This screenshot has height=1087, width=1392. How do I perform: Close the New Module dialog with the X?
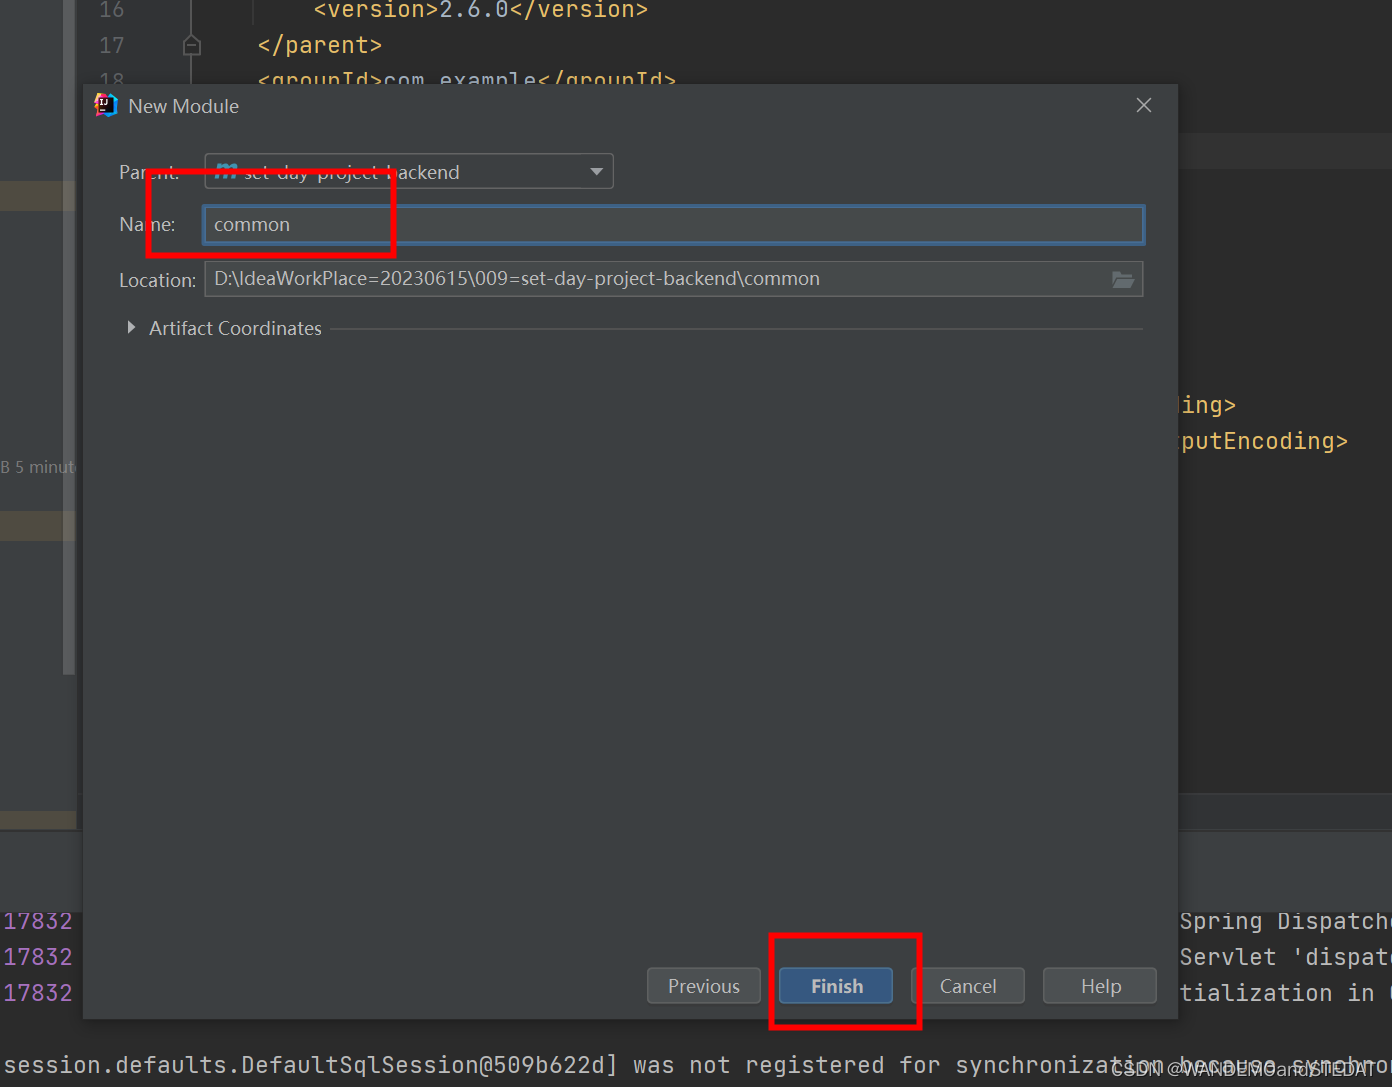click(x=1143, y=104)
